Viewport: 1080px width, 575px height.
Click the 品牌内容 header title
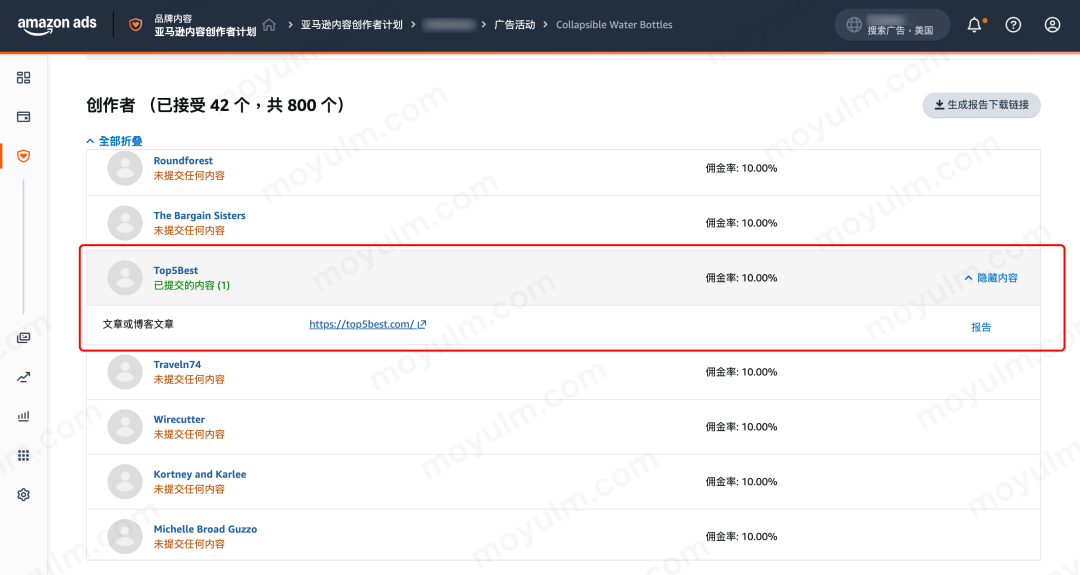(173, 19)
